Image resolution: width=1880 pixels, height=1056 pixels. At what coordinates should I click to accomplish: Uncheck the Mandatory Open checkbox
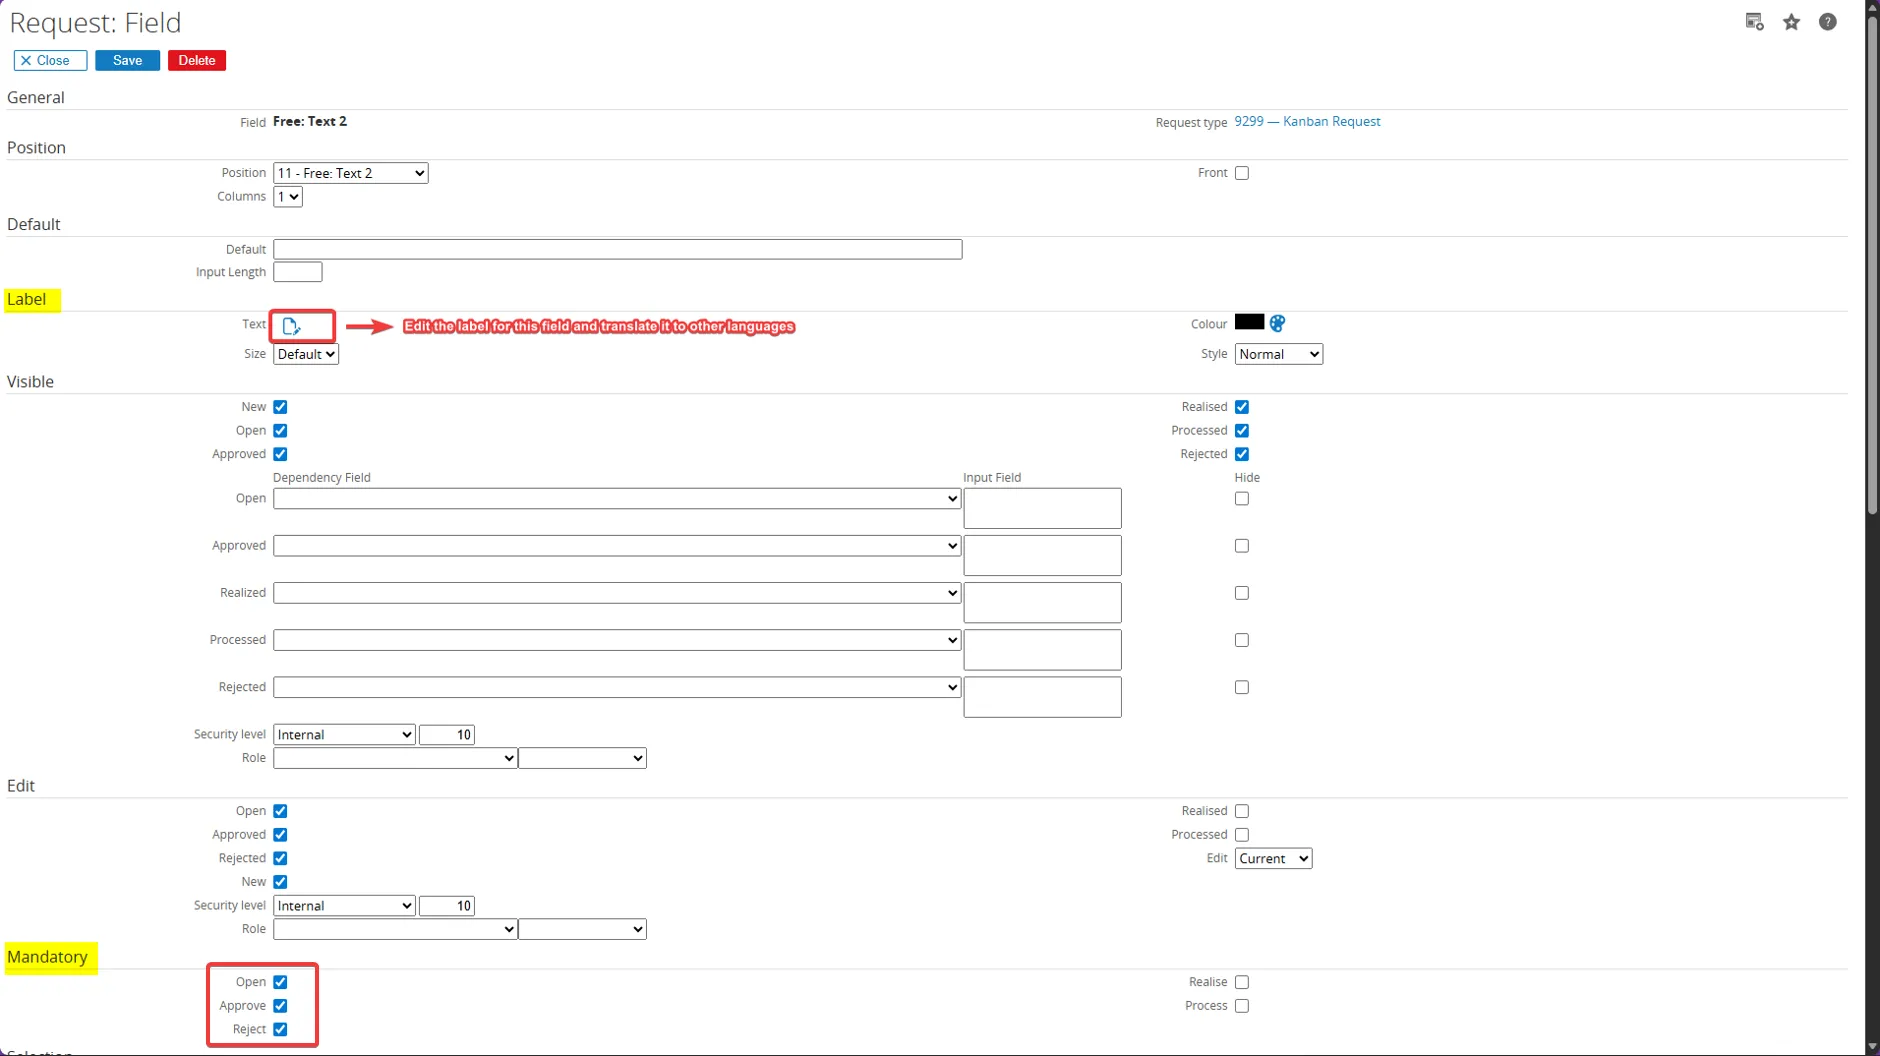coord(280,982)
